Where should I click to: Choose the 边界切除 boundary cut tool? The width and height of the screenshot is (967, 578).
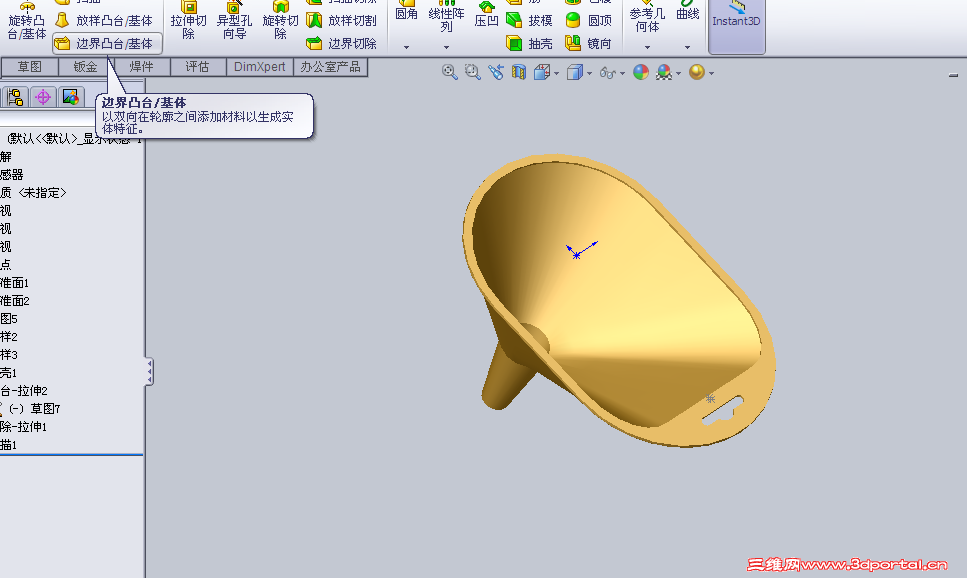(x=341, y=43)
